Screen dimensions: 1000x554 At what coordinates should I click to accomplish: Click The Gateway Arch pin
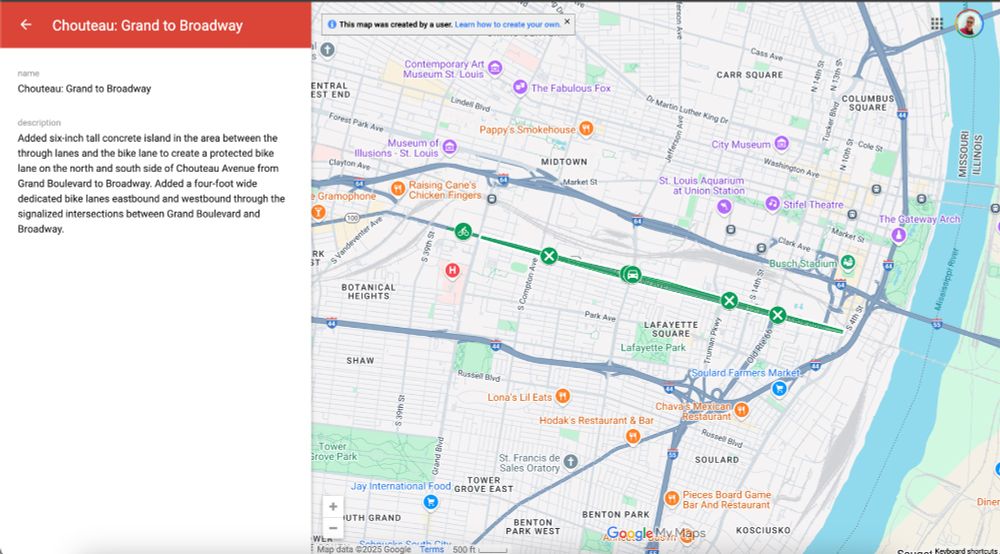[x=899, y=235]
